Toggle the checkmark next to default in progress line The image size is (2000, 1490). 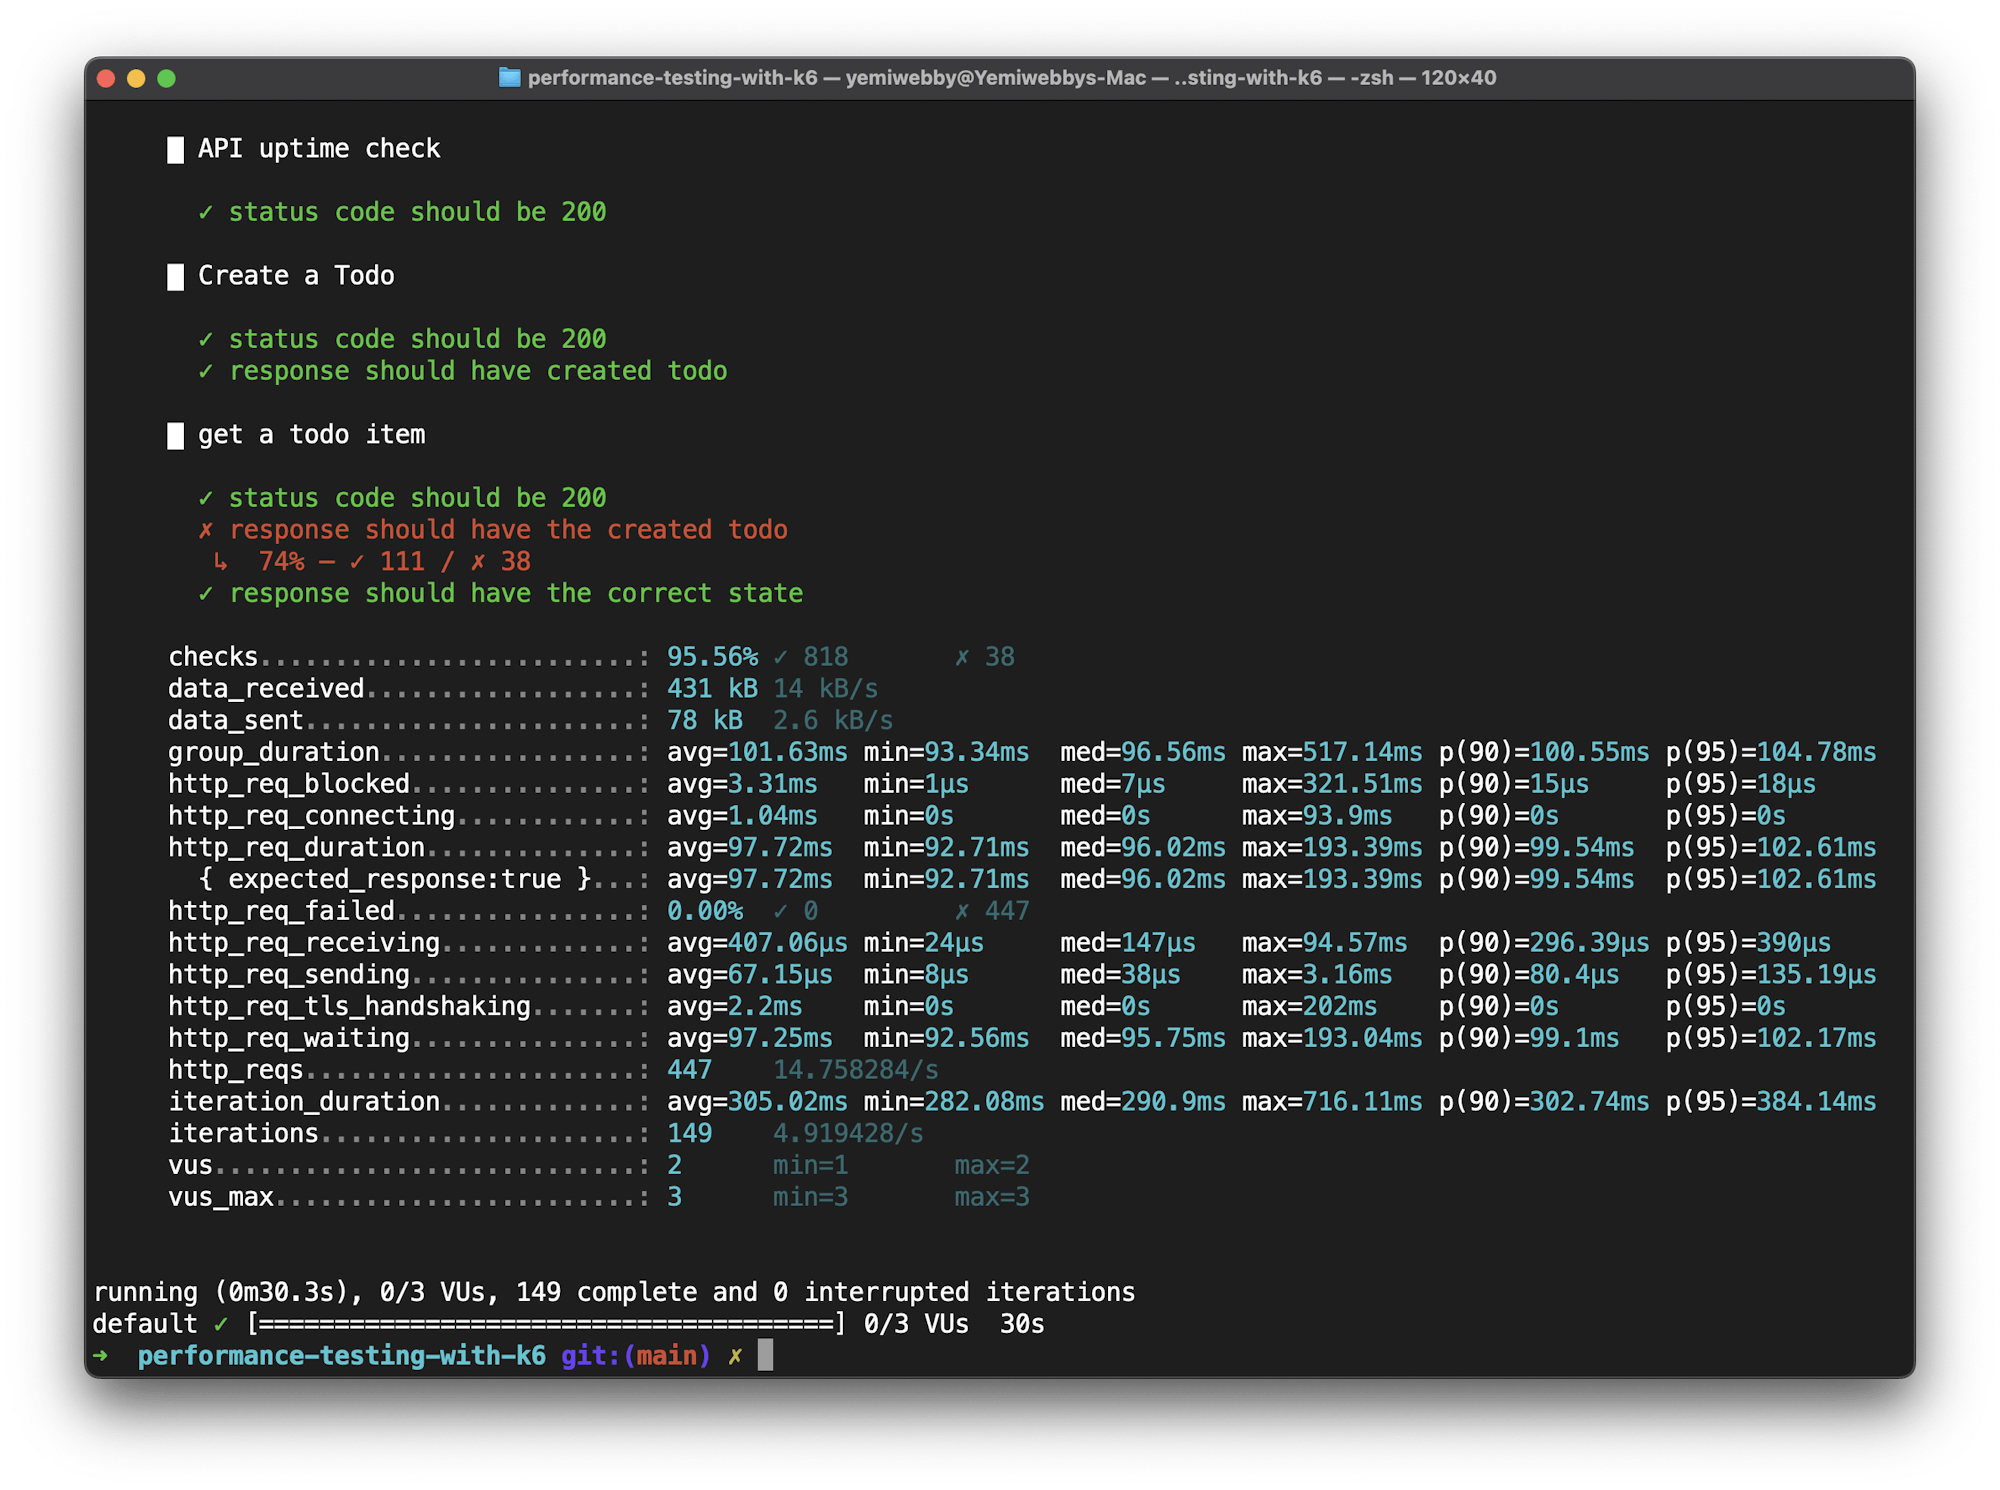point(220,1322)
